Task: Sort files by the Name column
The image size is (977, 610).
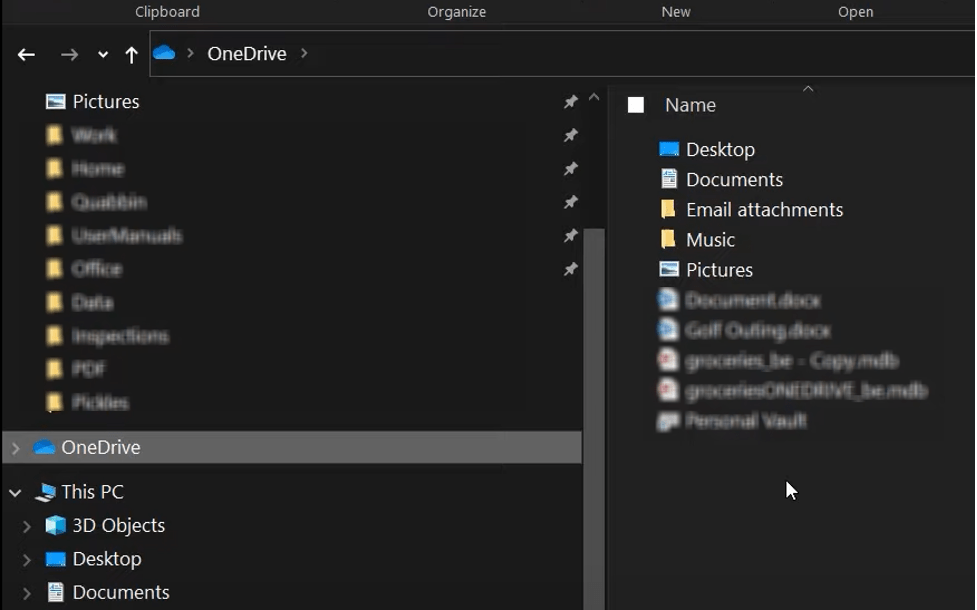Action: [x=690, y=105]
